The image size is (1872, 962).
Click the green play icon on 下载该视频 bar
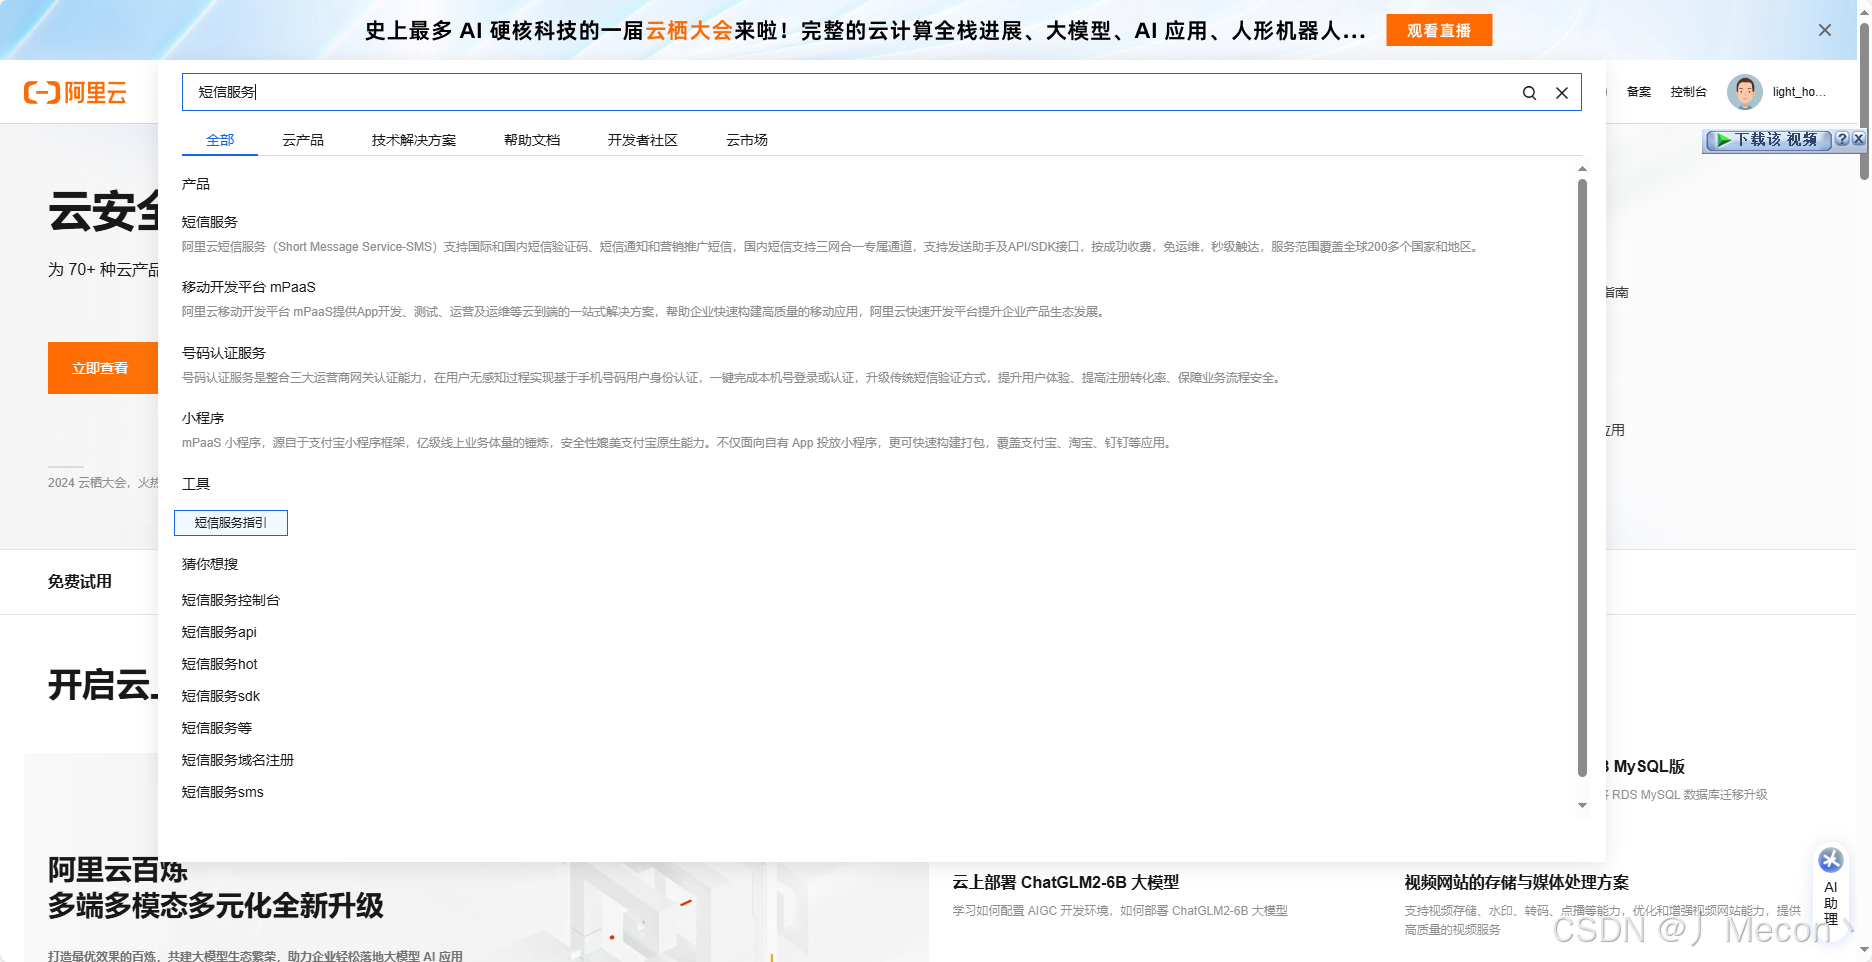click(x=1723, y=139)
